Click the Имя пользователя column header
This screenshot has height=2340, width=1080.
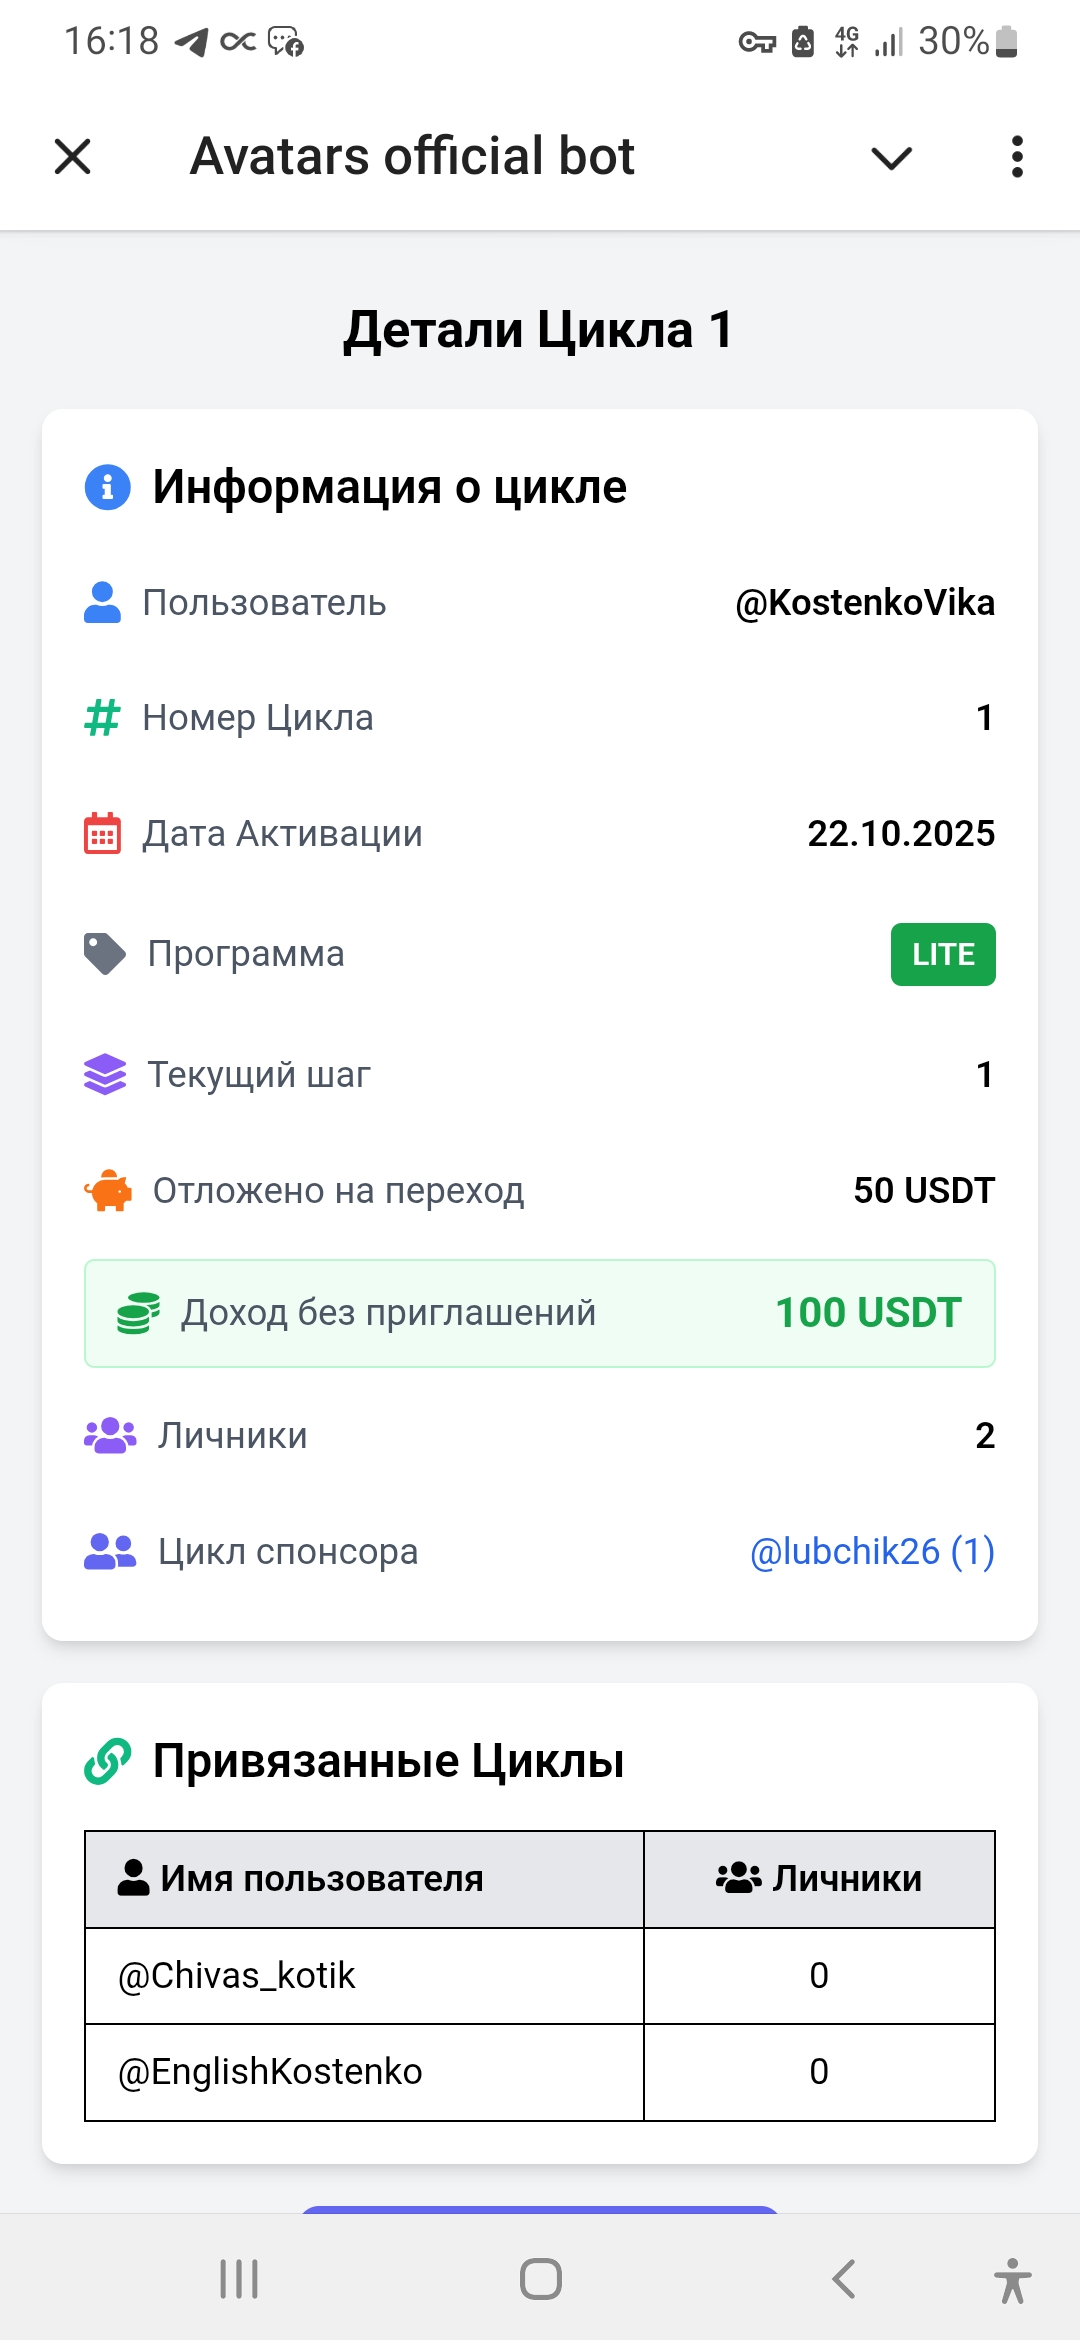tap(320, 1879)
